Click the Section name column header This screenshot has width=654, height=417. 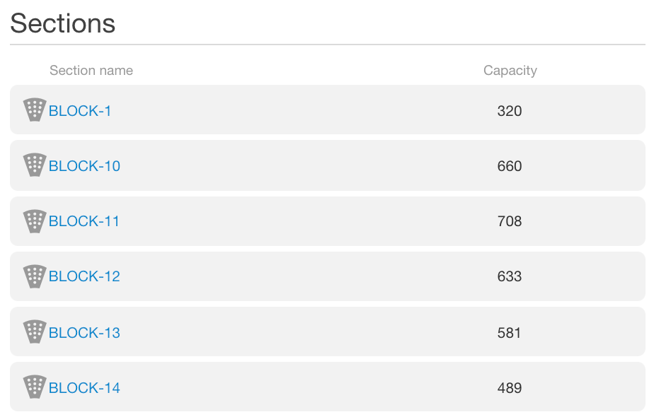click(91, 70)
